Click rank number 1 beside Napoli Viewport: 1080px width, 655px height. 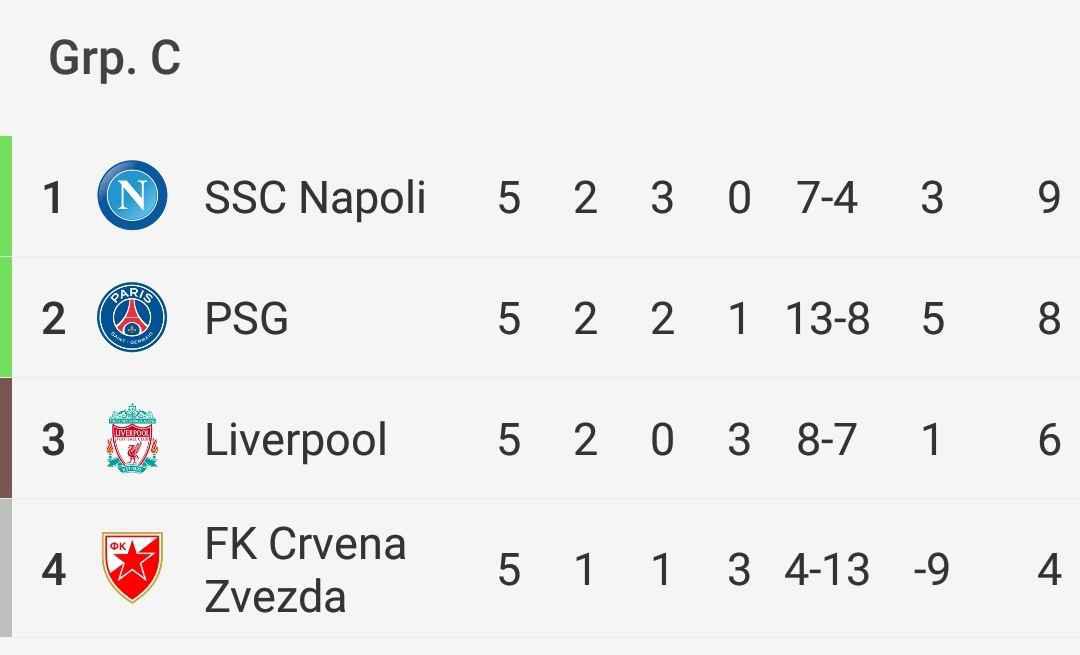[53, 197]
